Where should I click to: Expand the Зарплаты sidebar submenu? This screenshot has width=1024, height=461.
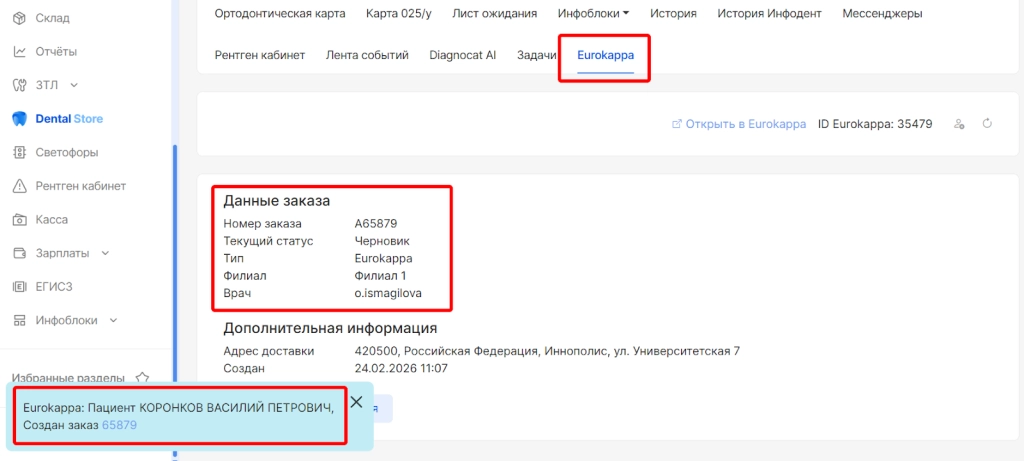point(106,253)
